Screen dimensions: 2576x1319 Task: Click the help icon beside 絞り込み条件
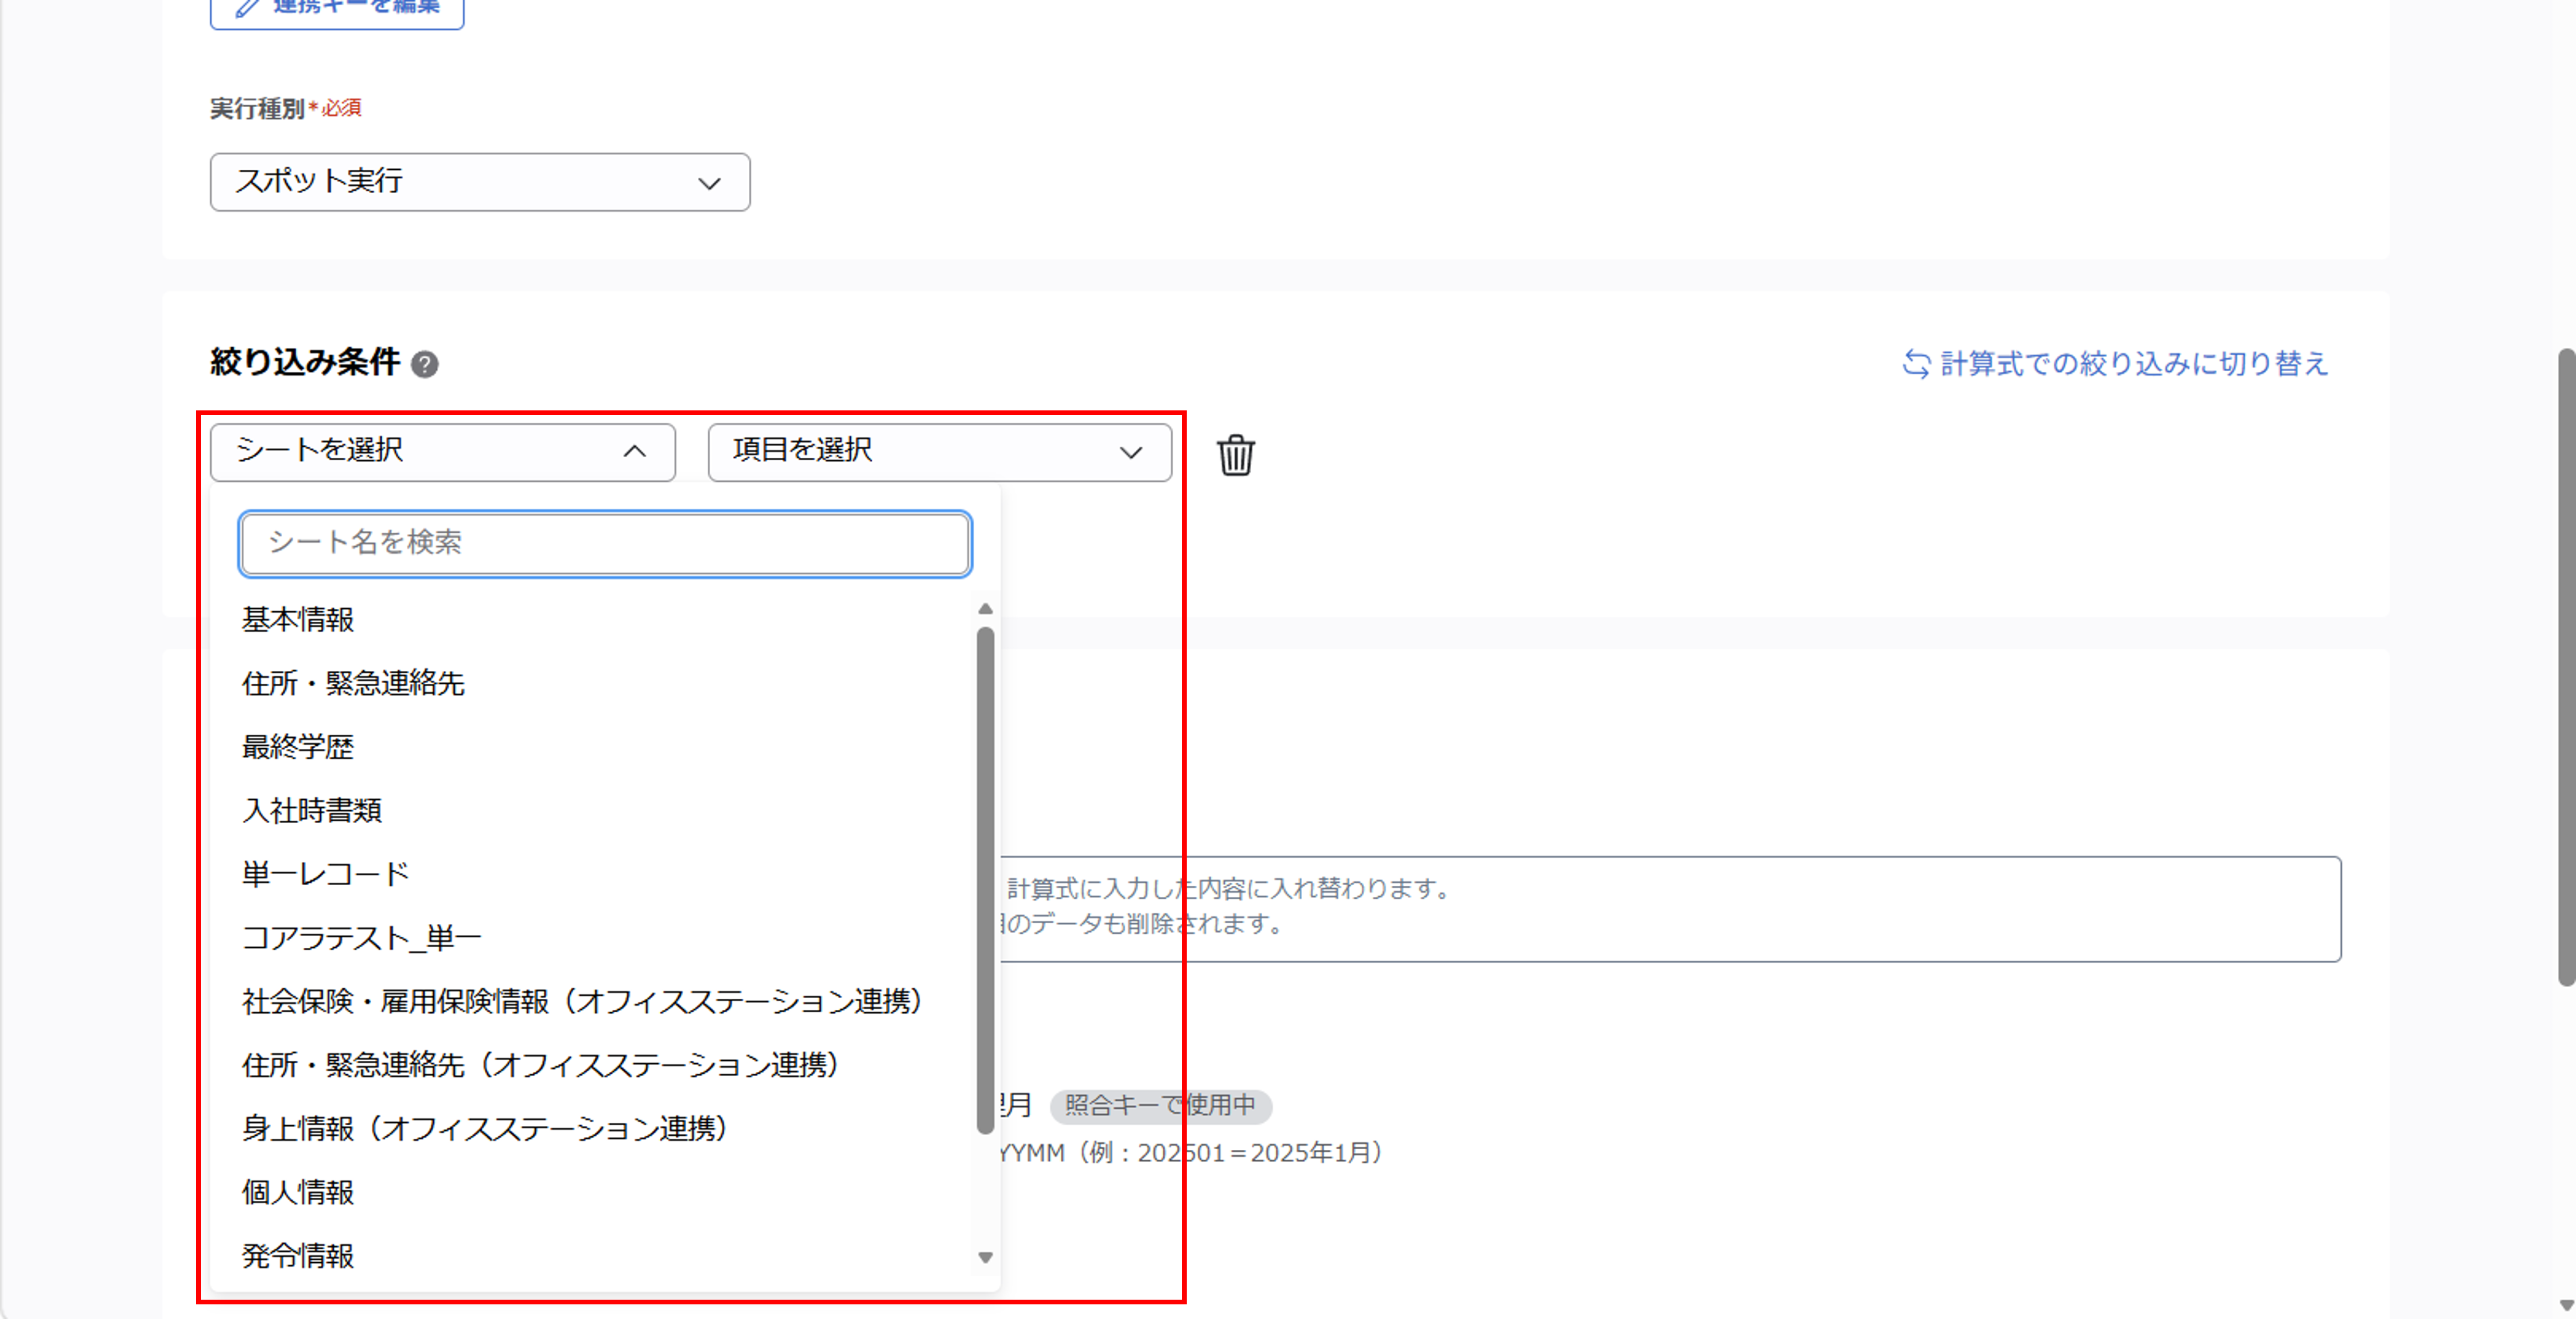click(425, 364)
